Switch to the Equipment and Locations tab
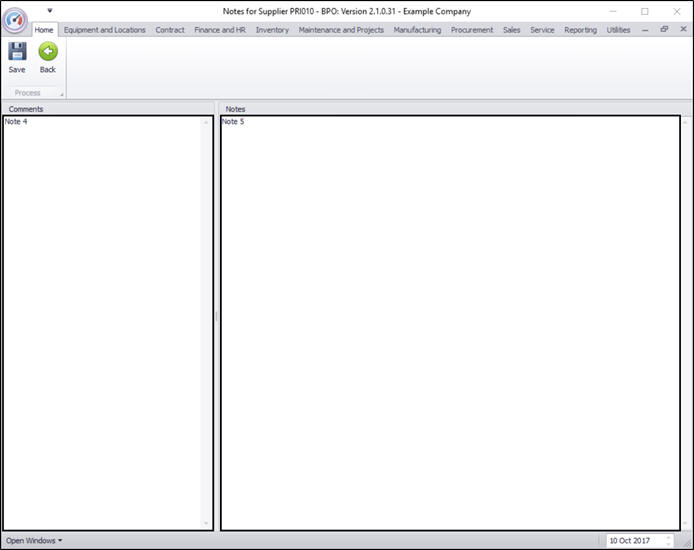Viewport: 694px width, 550px height. tap(104, 30)
